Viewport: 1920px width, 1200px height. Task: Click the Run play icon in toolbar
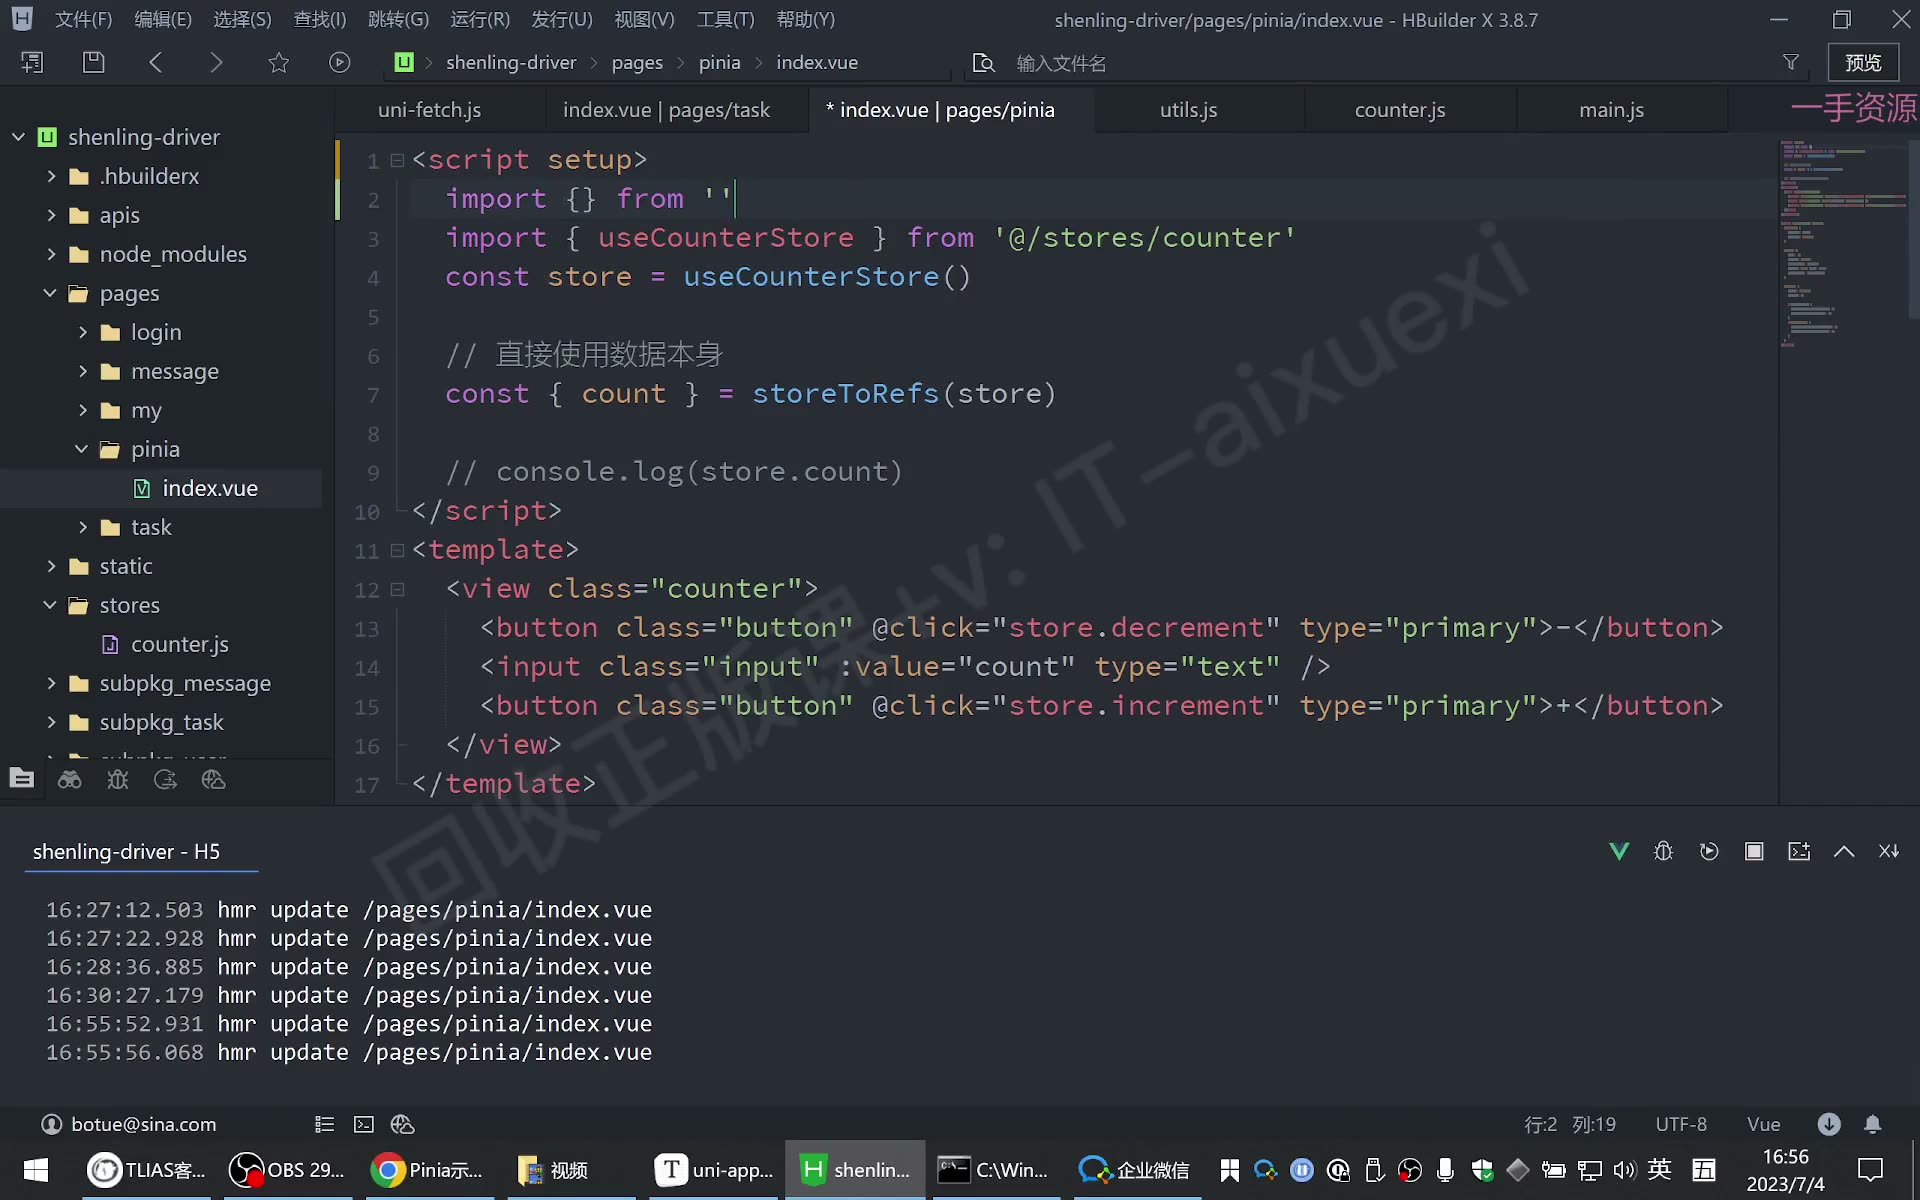click(x=340, y=62)
